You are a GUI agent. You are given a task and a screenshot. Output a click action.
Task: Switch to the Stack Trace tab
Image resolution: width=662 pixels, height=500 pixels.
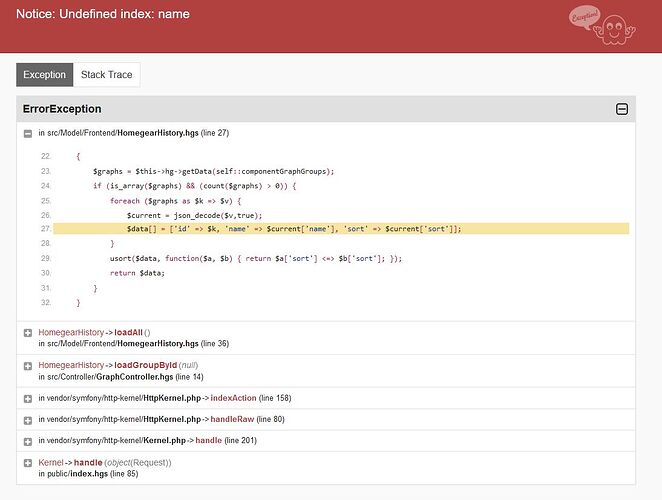coord(107,75)
